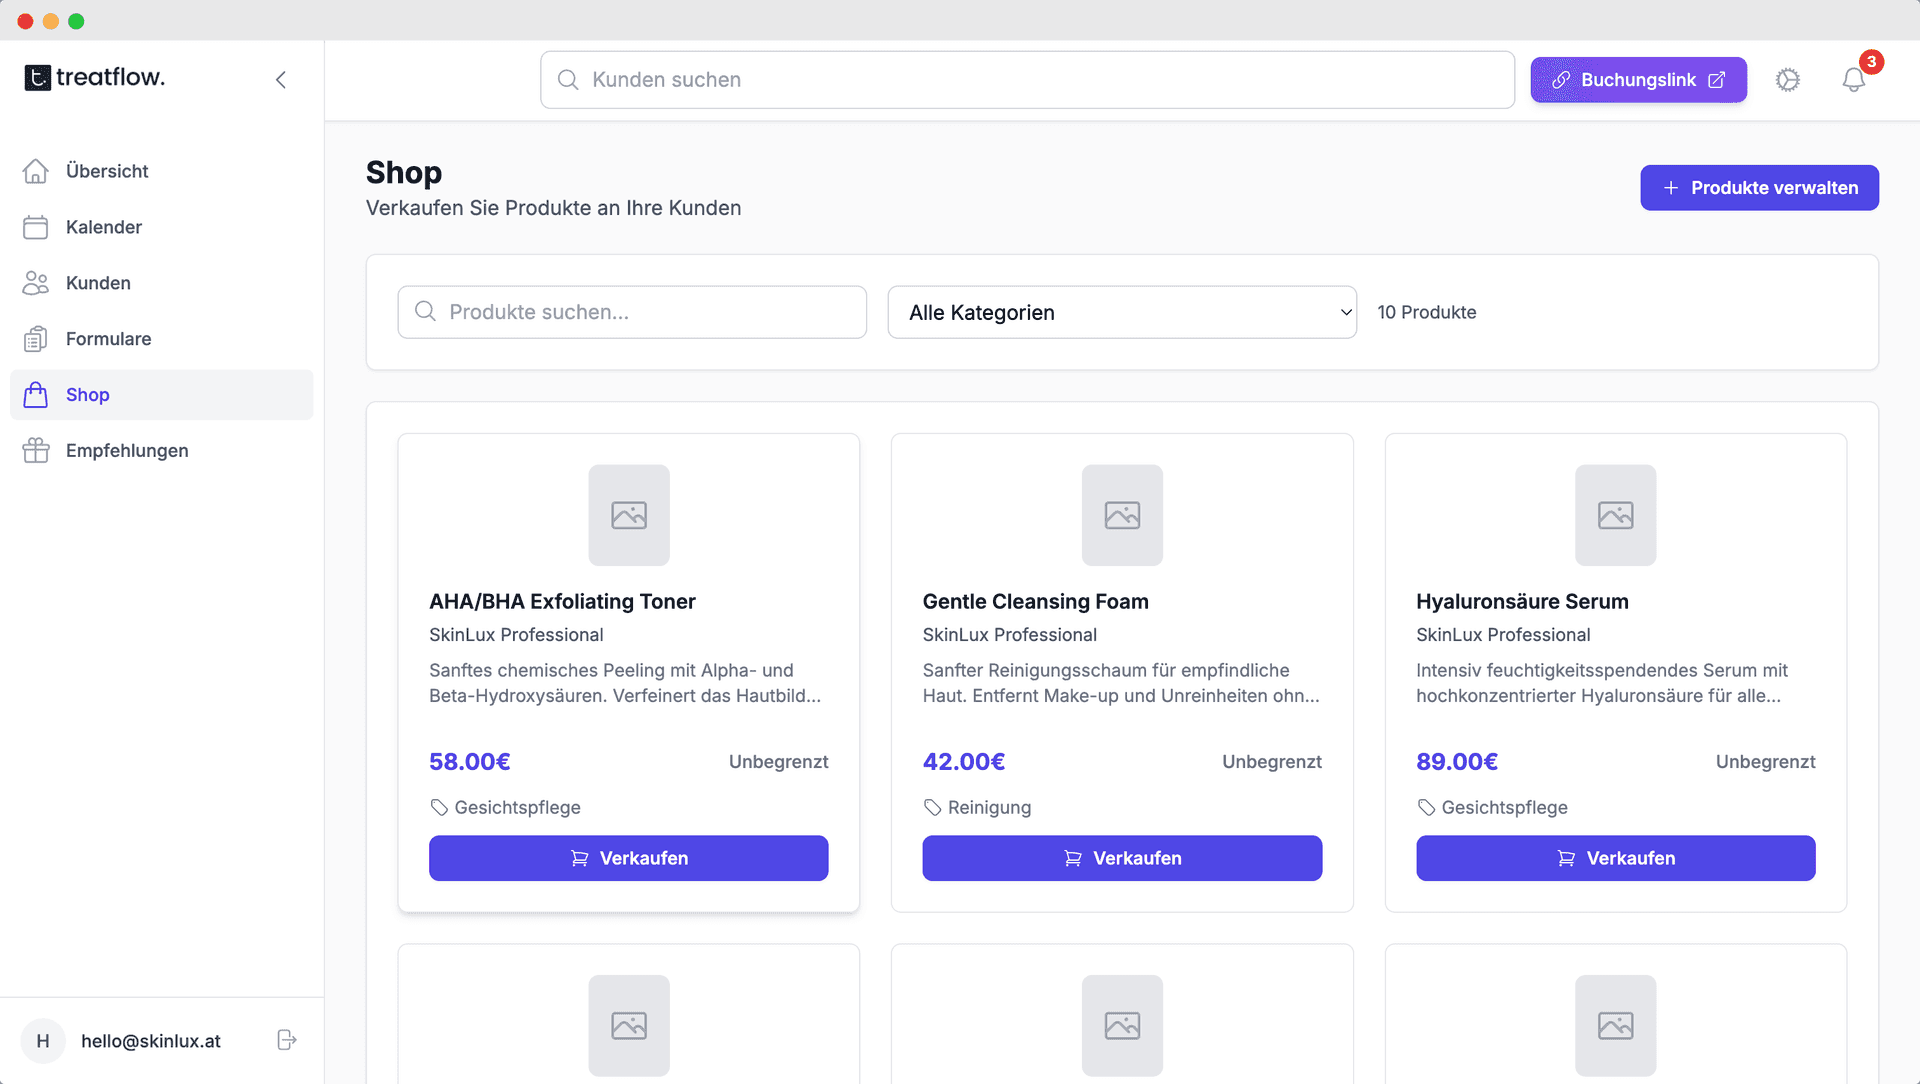Open the Übersicht section icon
This screenshot has width=1920, height=1084.
pyautogui.click(x=36, y=171)
